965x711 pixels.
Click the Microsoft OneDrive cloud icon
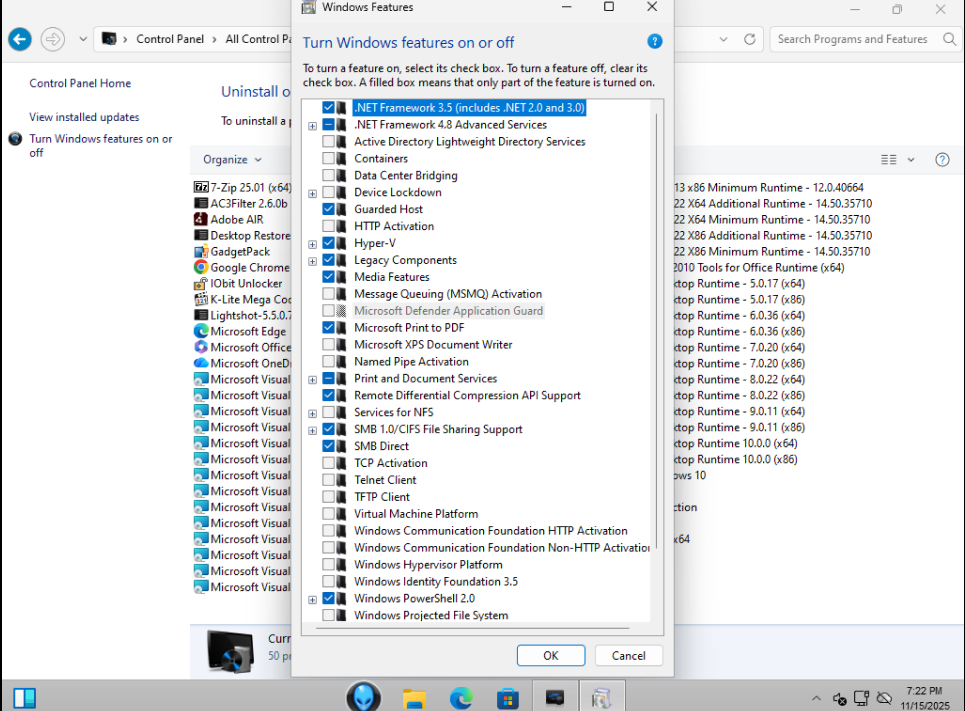pyautogui.click(x=201, y=363)
